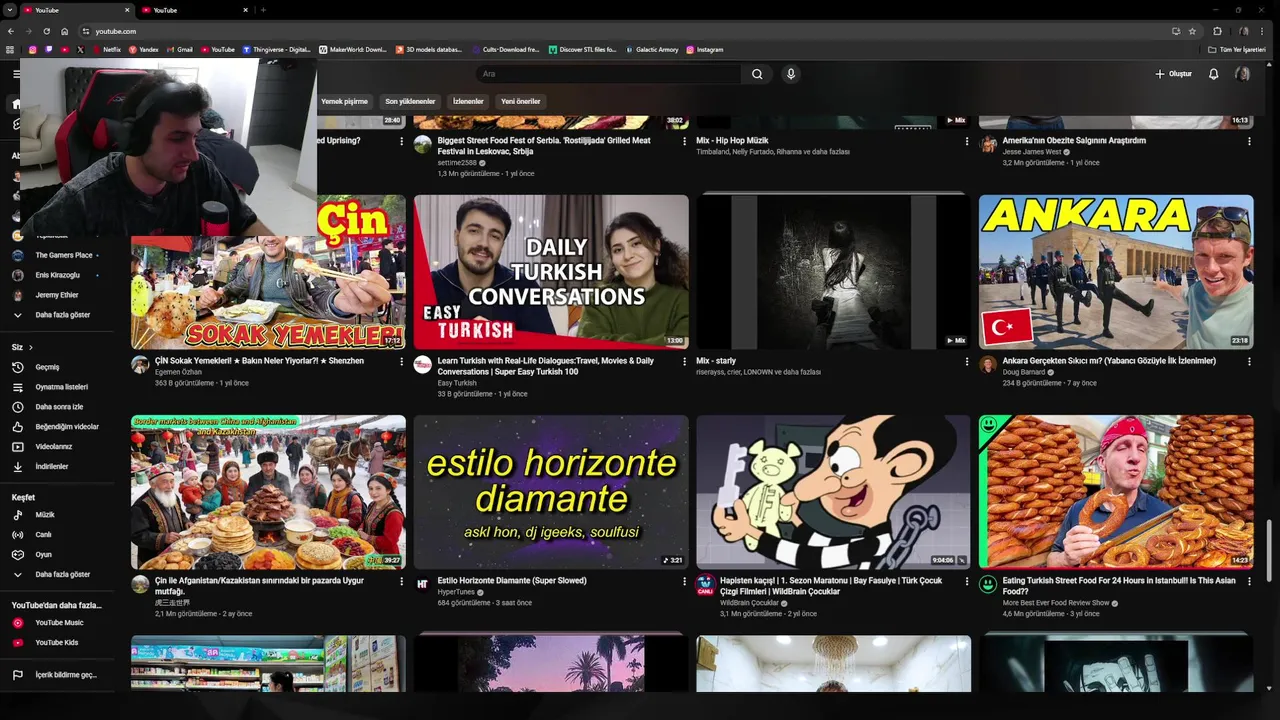Click the YouTube Ara search field
This screenshot has width=1280, height=720.
[608, 74]
